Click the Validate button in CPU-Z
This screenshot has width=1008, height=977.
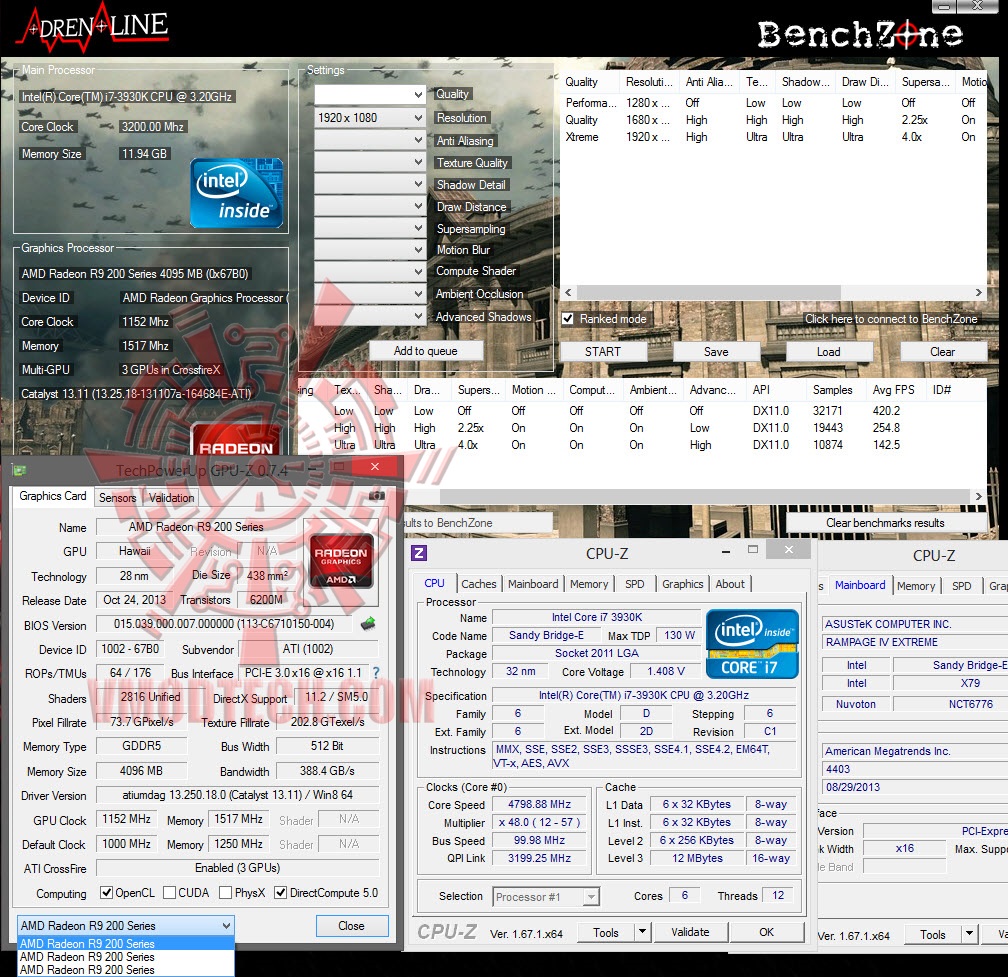pos(690,932)
